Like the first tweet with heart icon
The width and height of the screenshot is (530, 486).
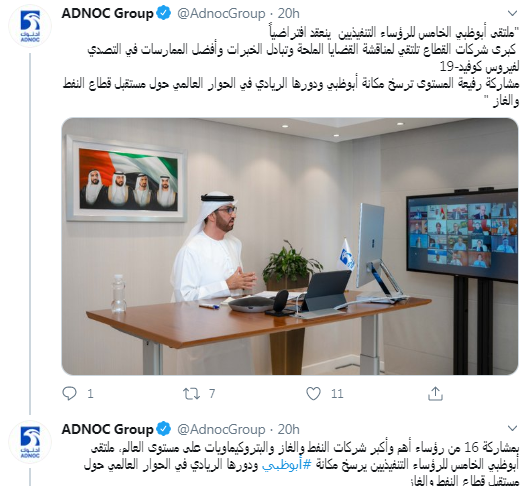[313, 394]
